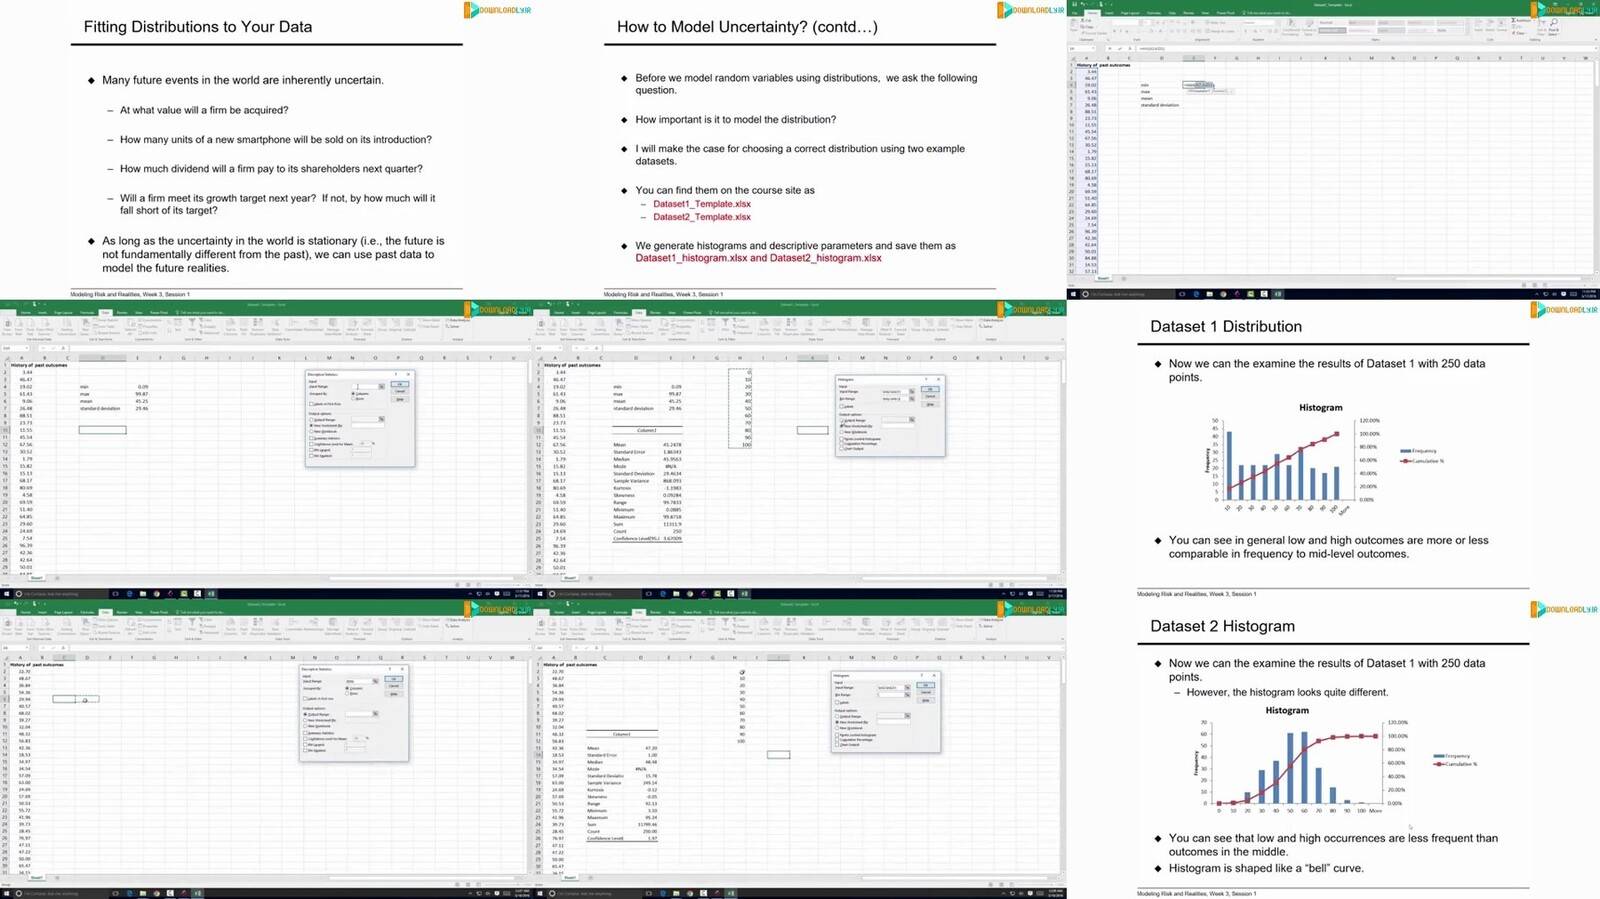
Task: Click Paste icon in Excel window without dialog
Action: coord(1076,24)
